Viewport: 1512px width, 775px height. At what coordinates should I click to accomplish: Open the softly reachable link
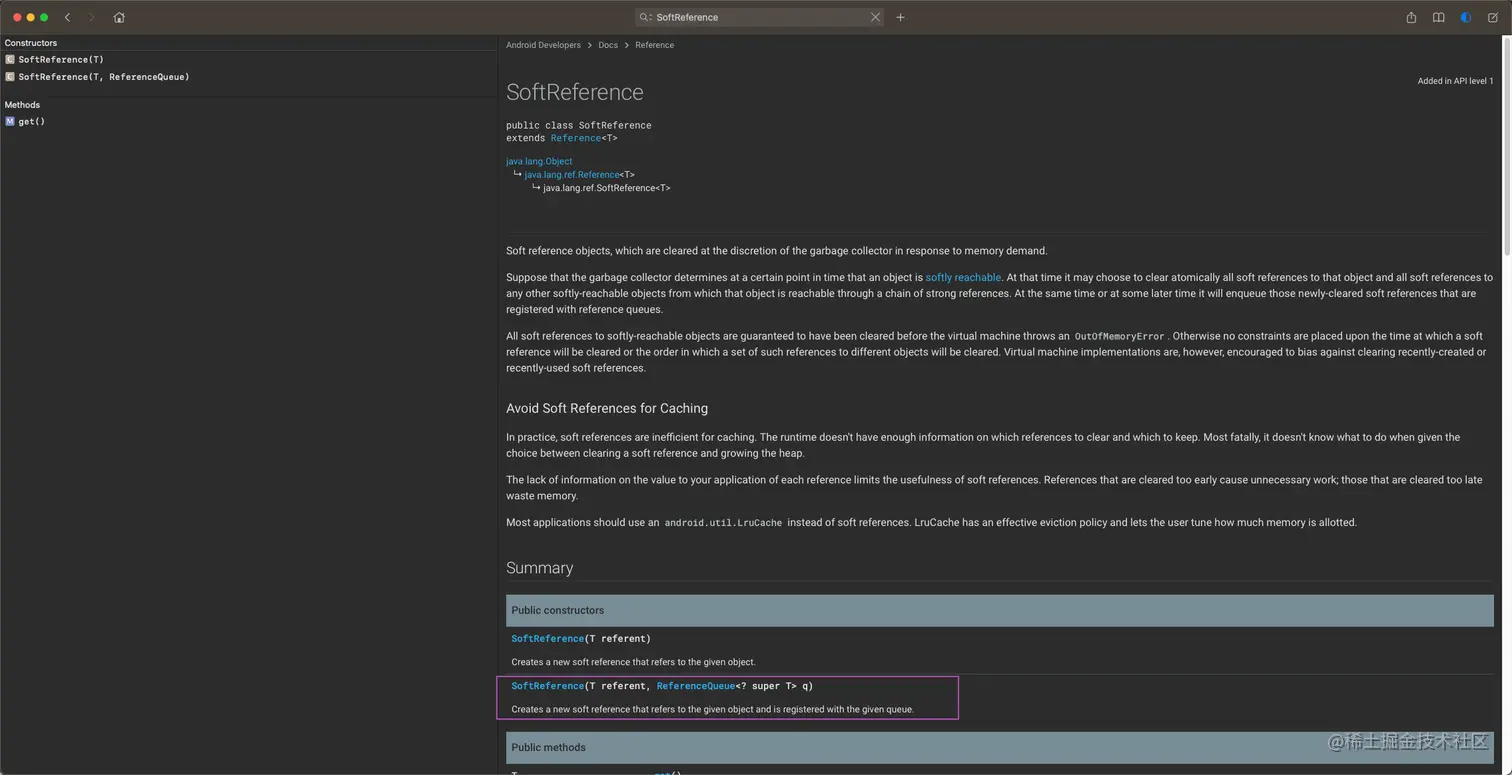[963, 278]
